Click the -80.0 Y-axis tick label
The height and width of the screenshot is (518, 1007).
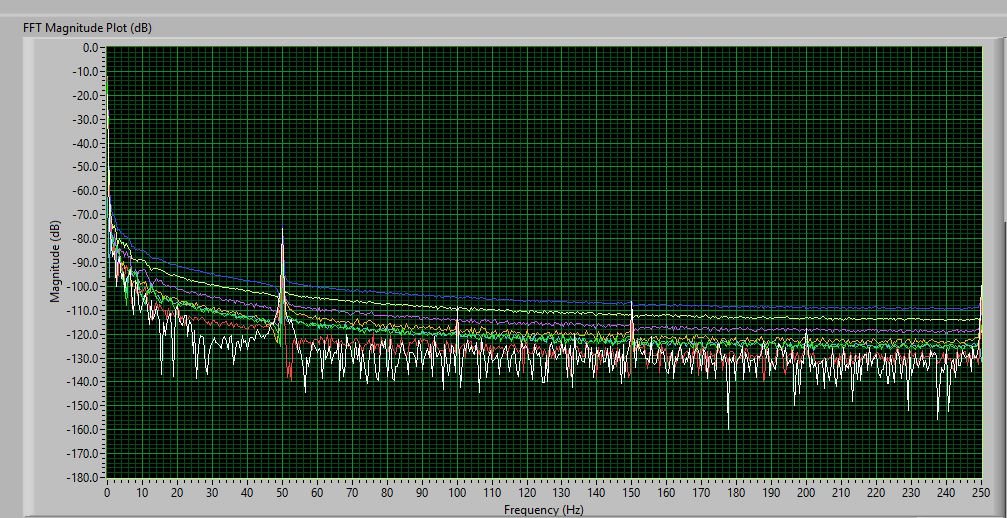pos(87,238)
